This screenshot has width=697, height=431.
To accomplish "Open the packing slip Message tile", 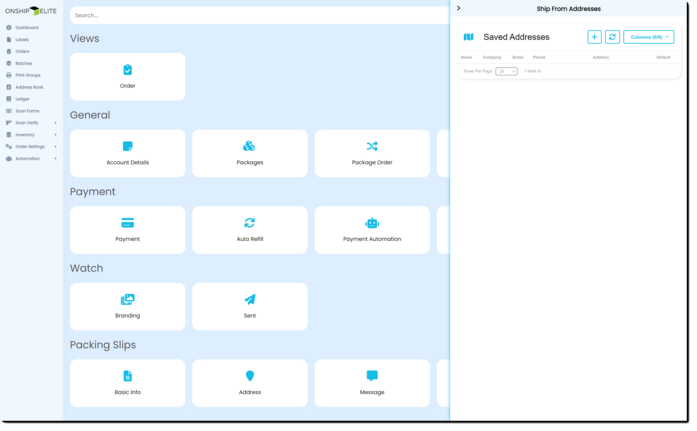I will coord(372,383).
